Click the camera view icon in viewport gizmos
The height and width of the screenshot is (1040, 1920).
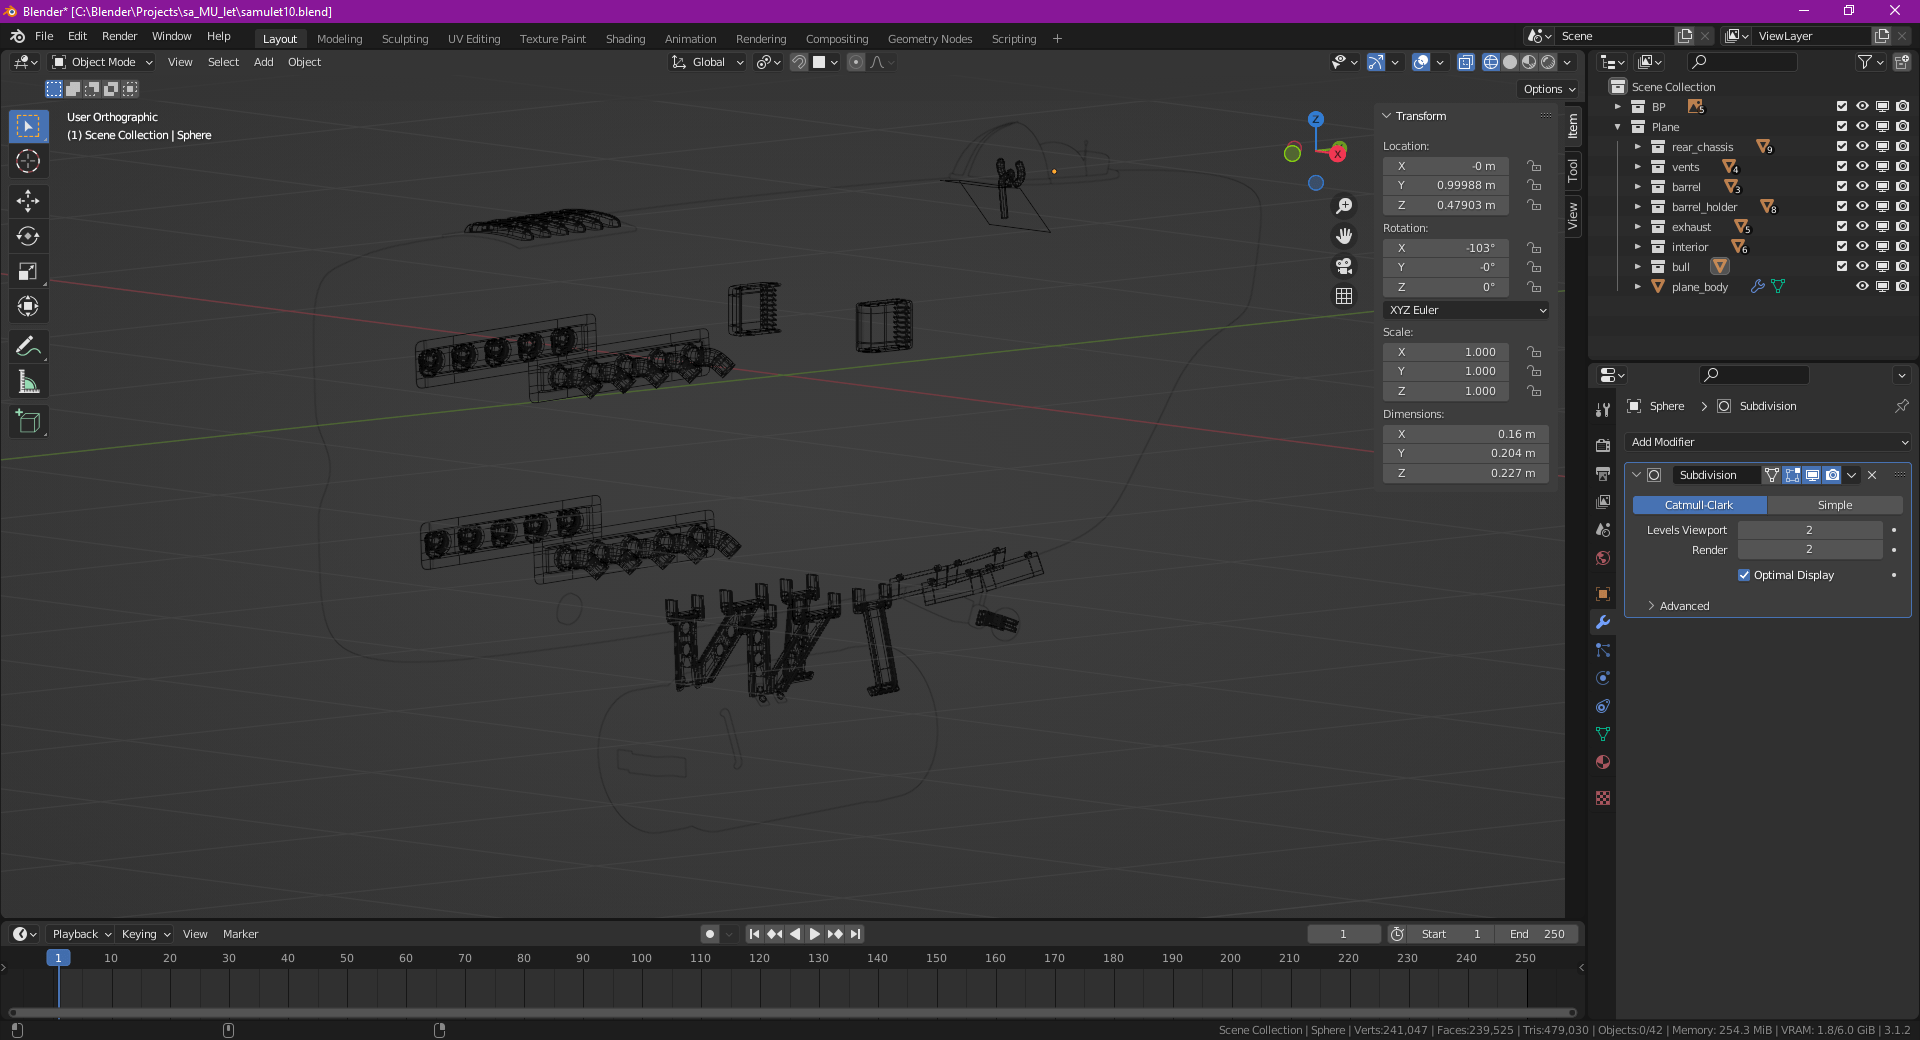pos(1344,266)
